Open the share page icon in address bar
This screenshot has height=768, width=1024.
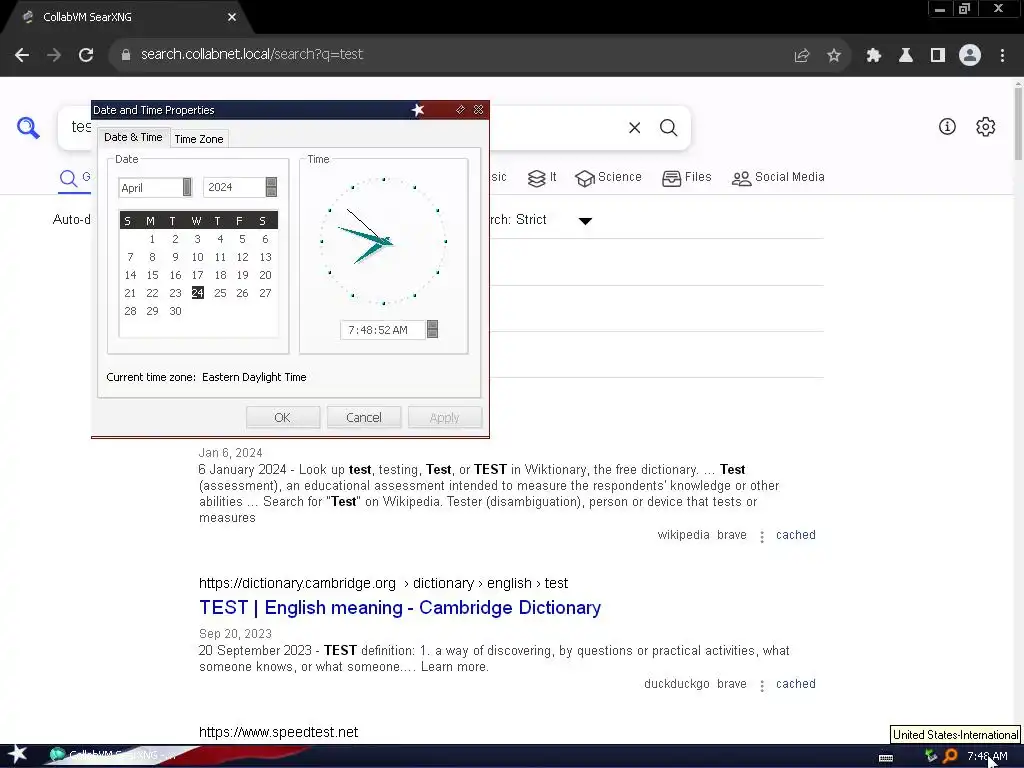tap(802, 55)
